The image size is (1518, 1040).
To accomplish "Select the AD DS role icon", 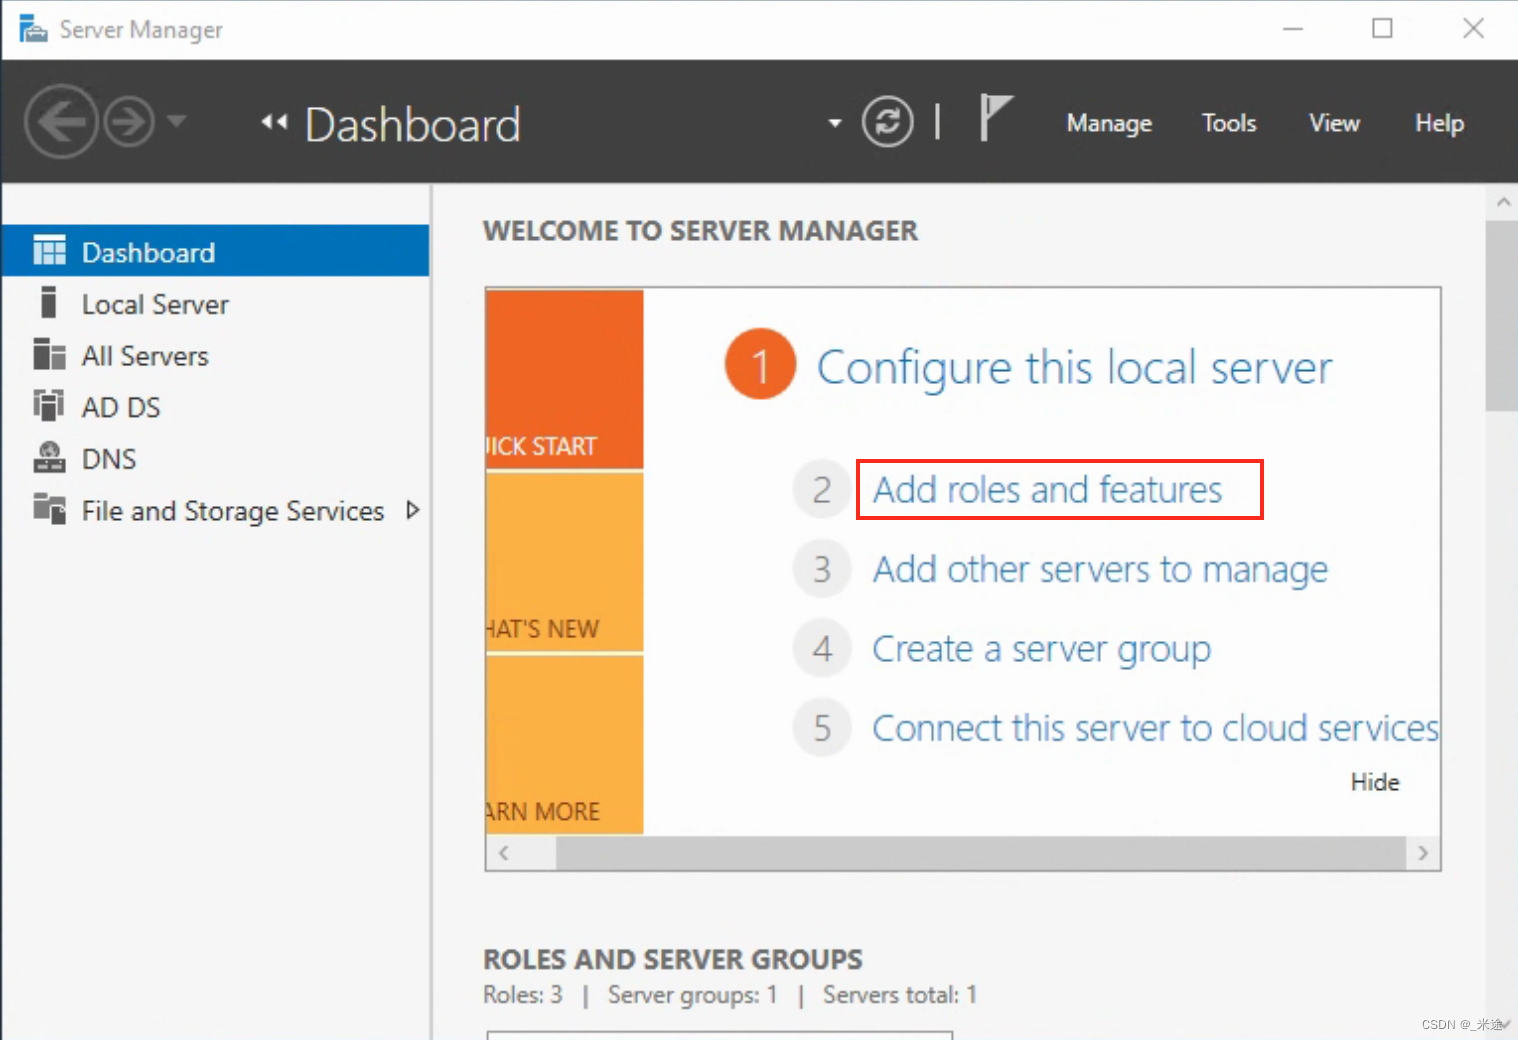I will click(48, 406).
